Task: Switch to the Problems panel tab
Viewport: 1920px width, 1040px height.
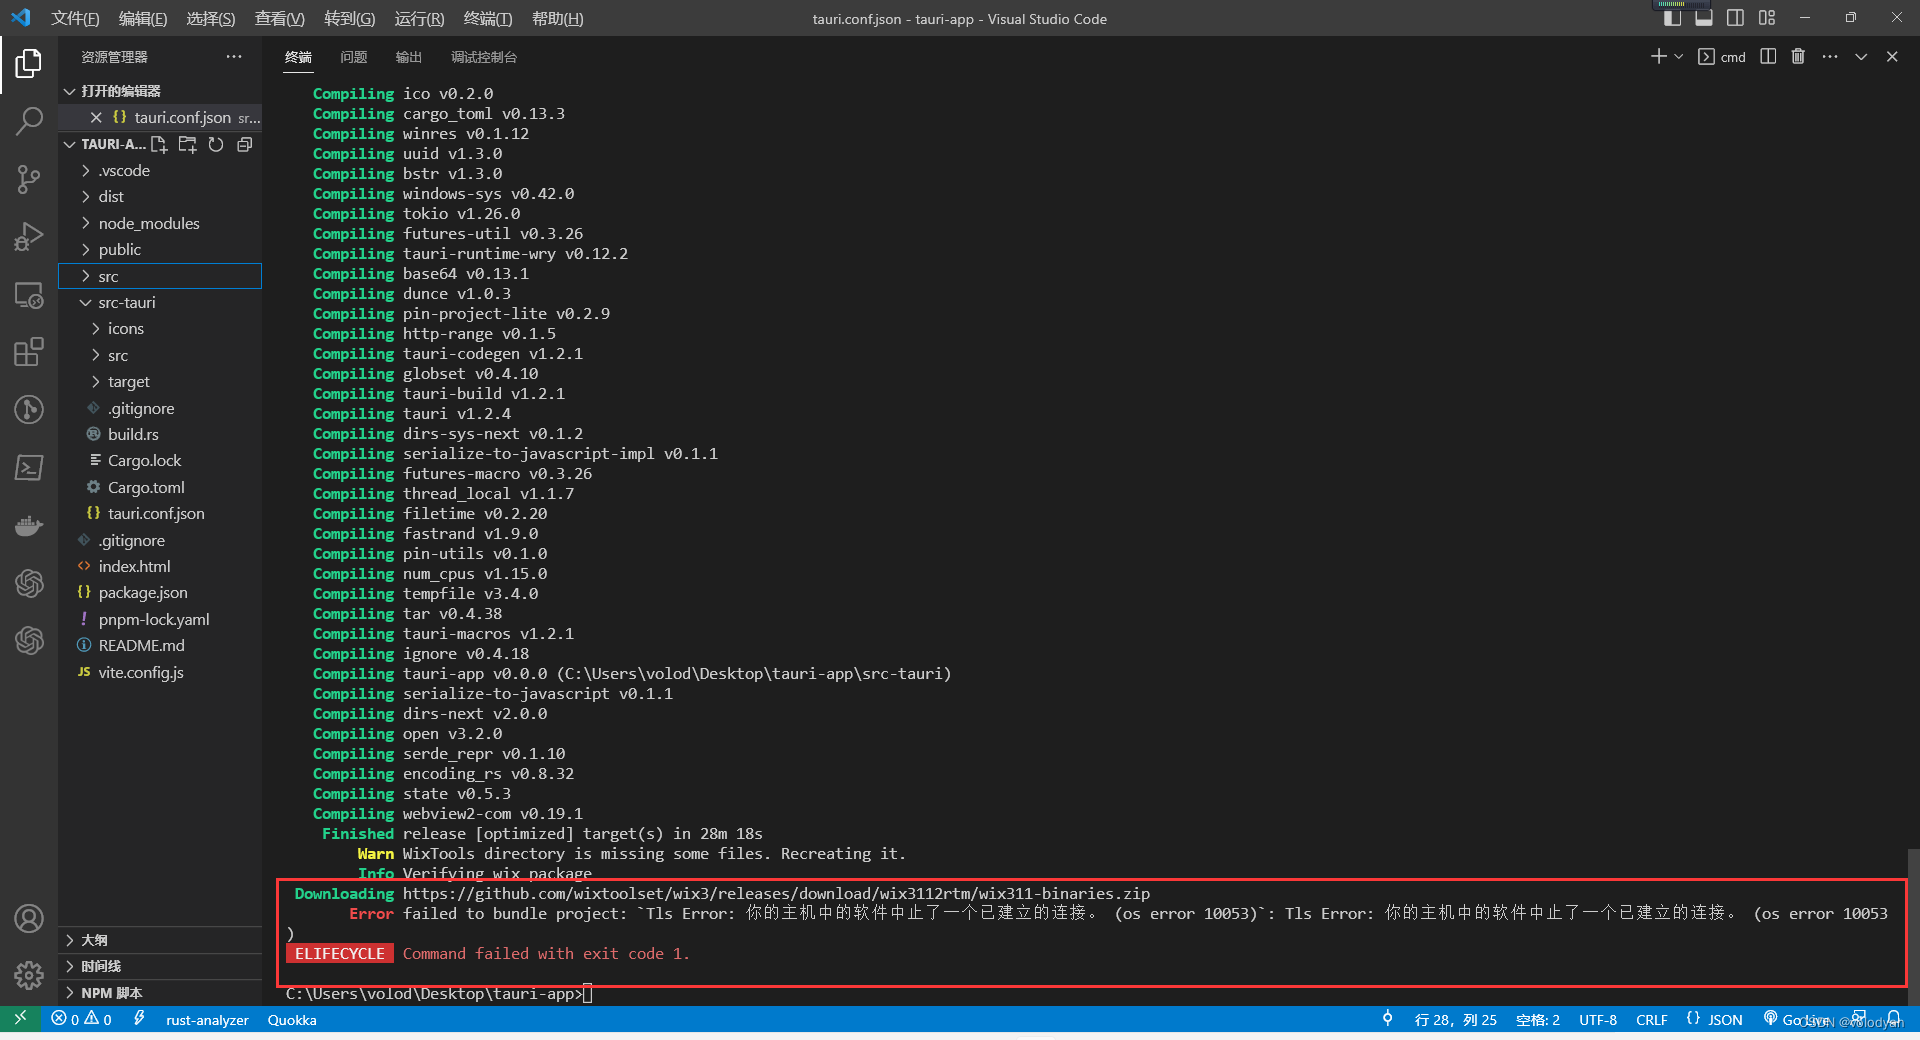Action: (x=353, y=57)
